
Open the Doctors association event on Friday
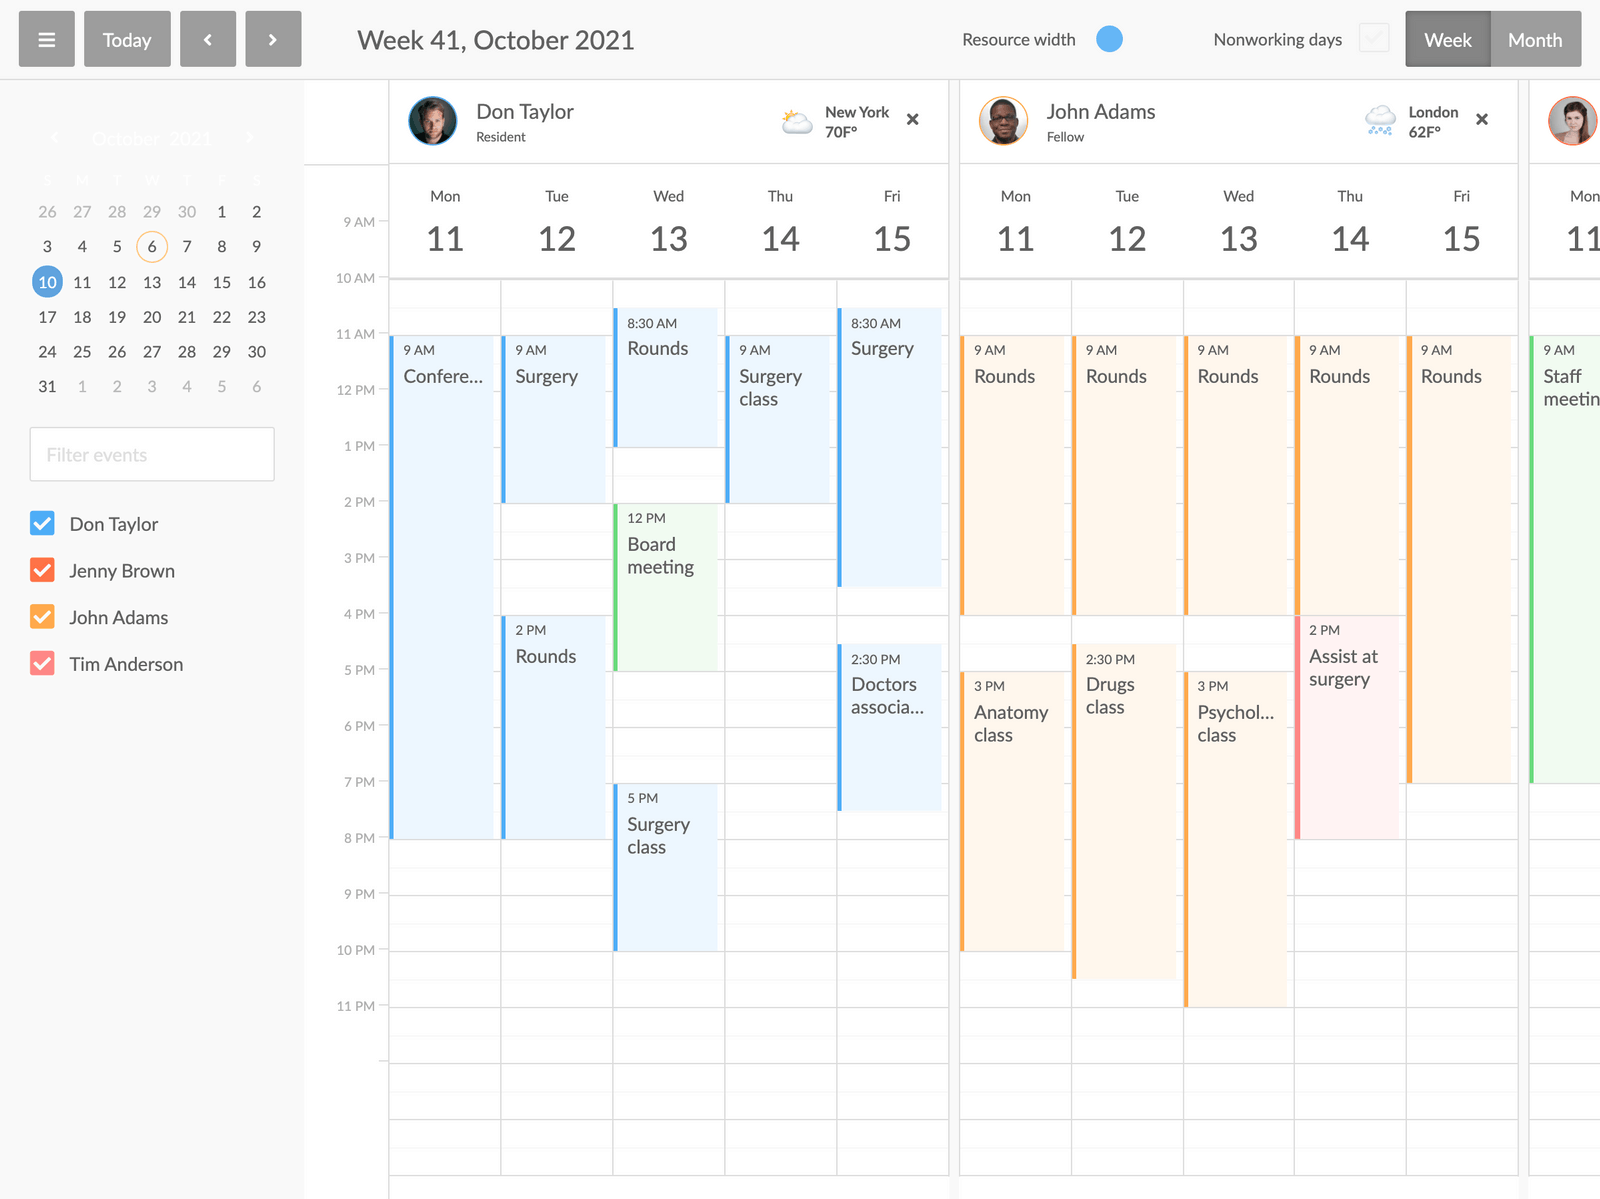tap(889, 727)
